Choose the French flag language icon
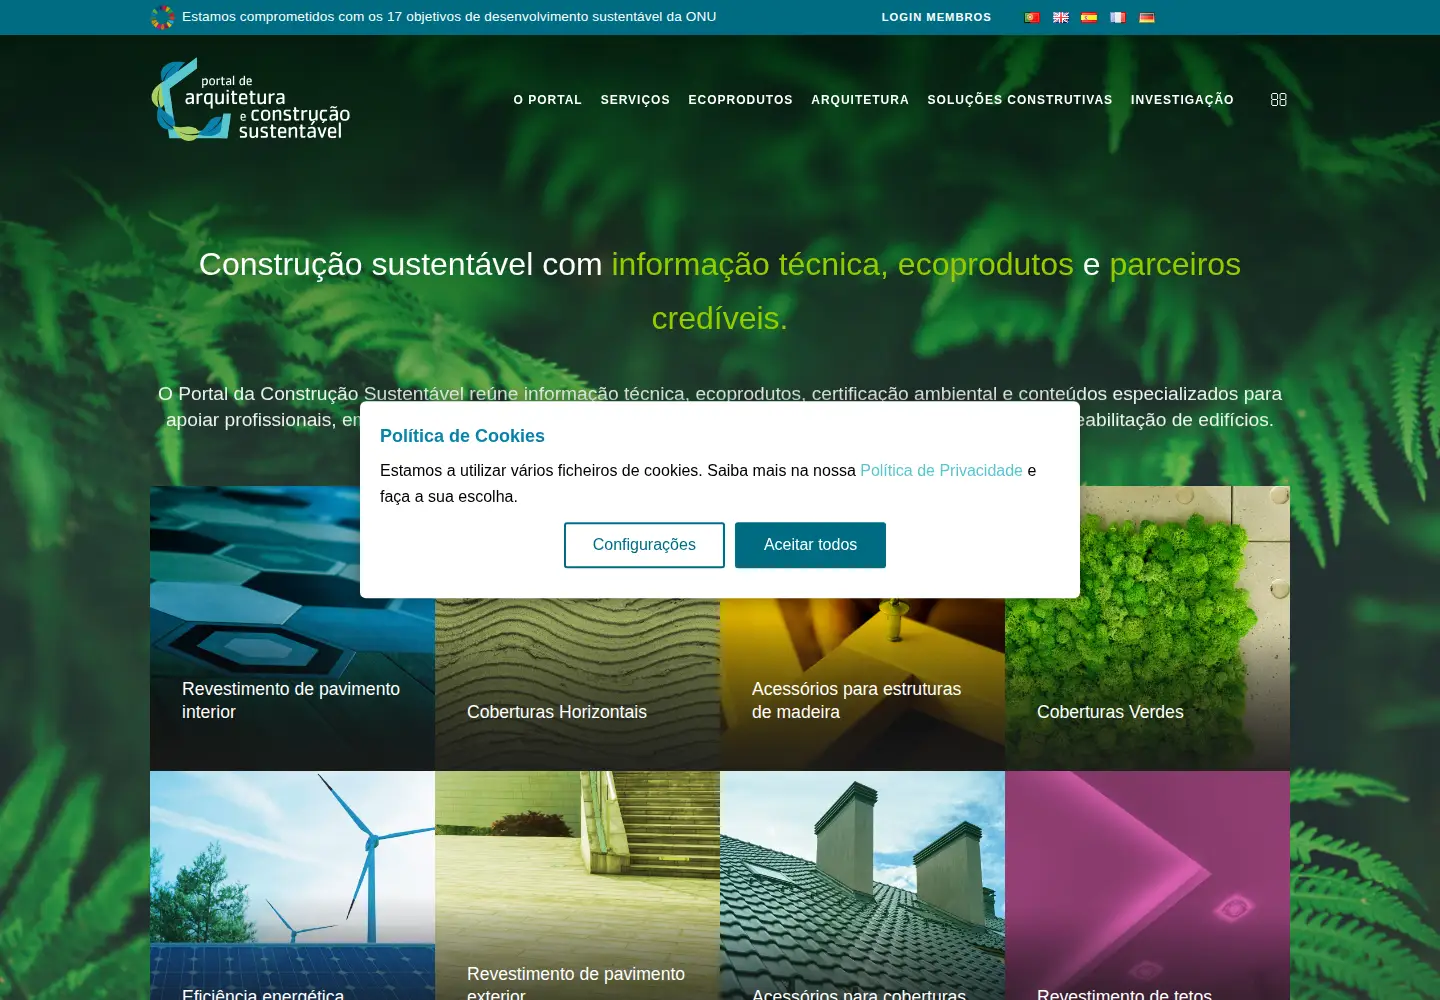 click(x=1118, y=17)
